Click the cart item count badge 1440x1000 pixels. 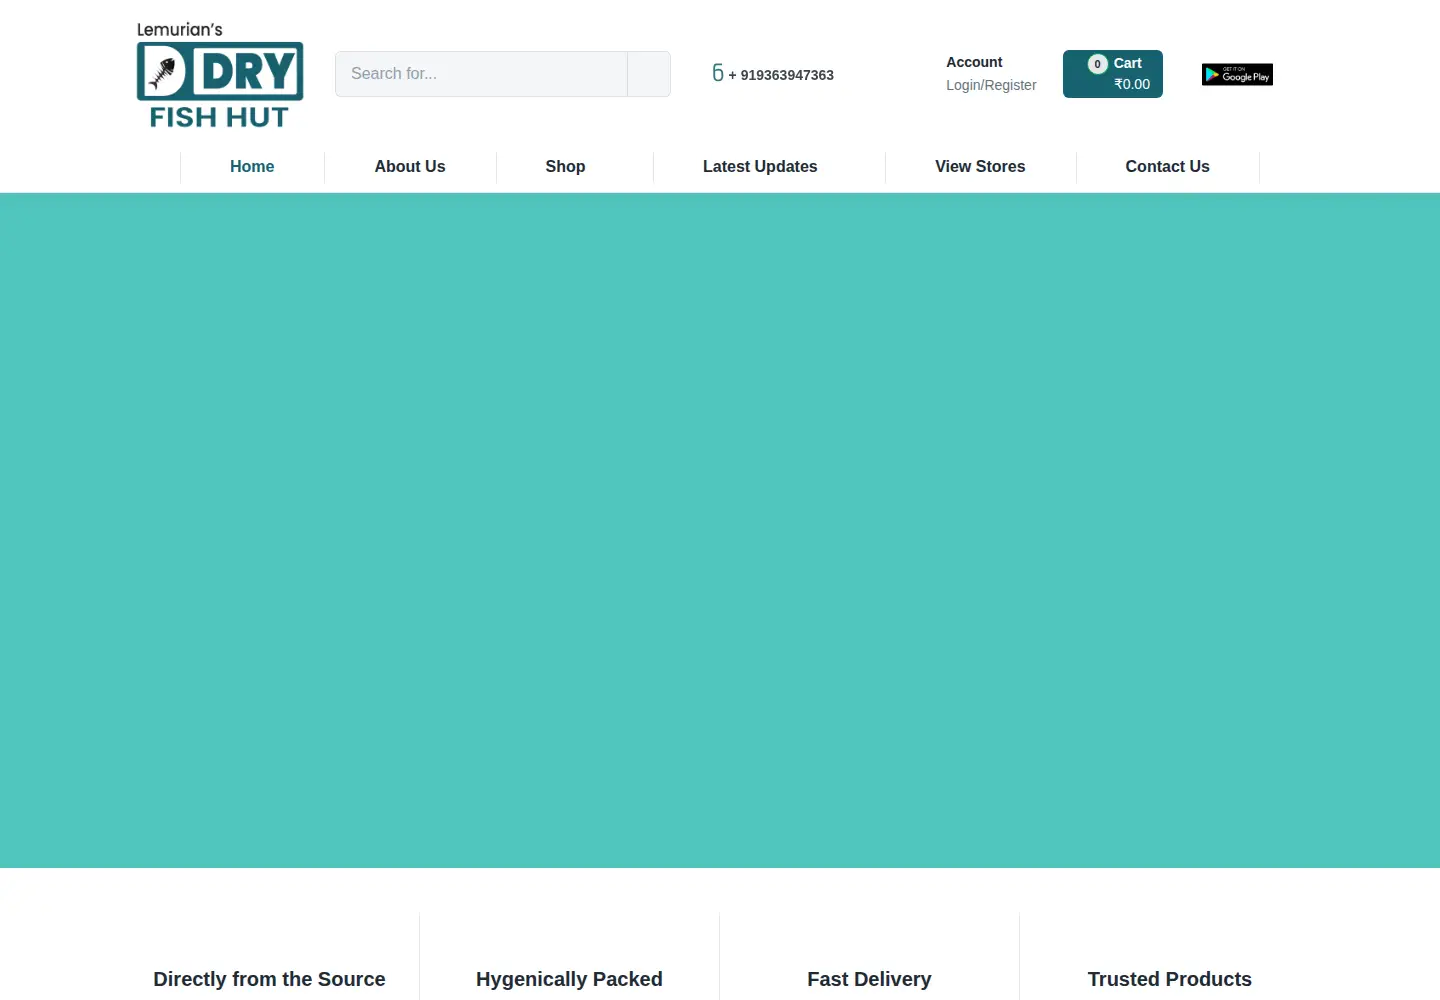click(x=1097, y=64)
